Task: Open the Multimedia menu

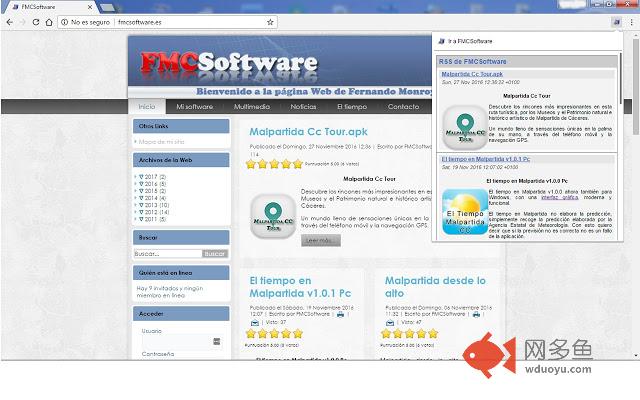Action: 251,107
